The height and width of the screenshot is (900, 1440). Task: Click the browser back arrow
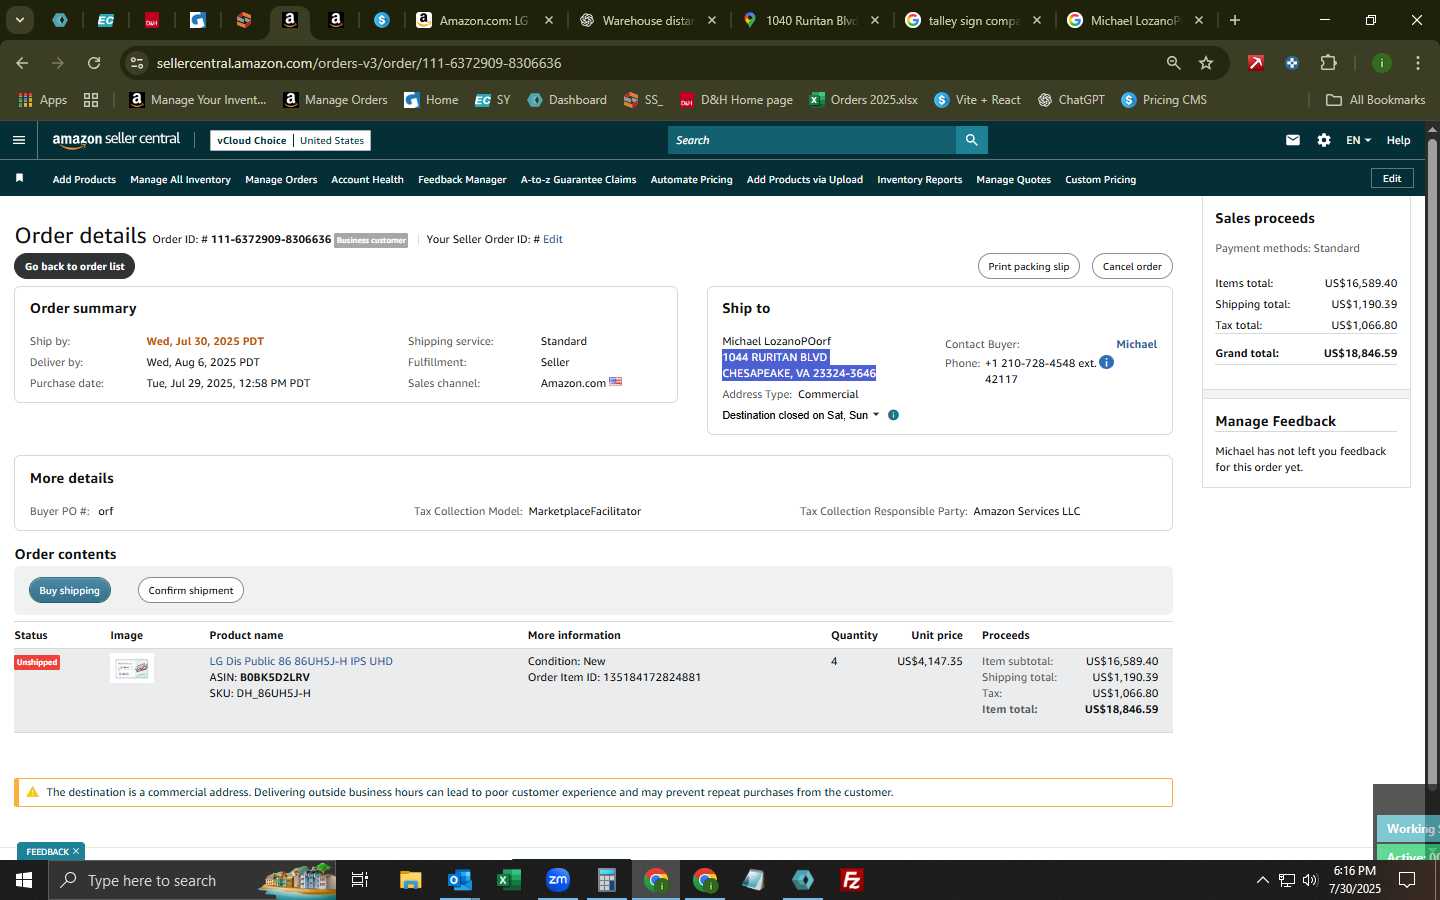pos(22,63)
